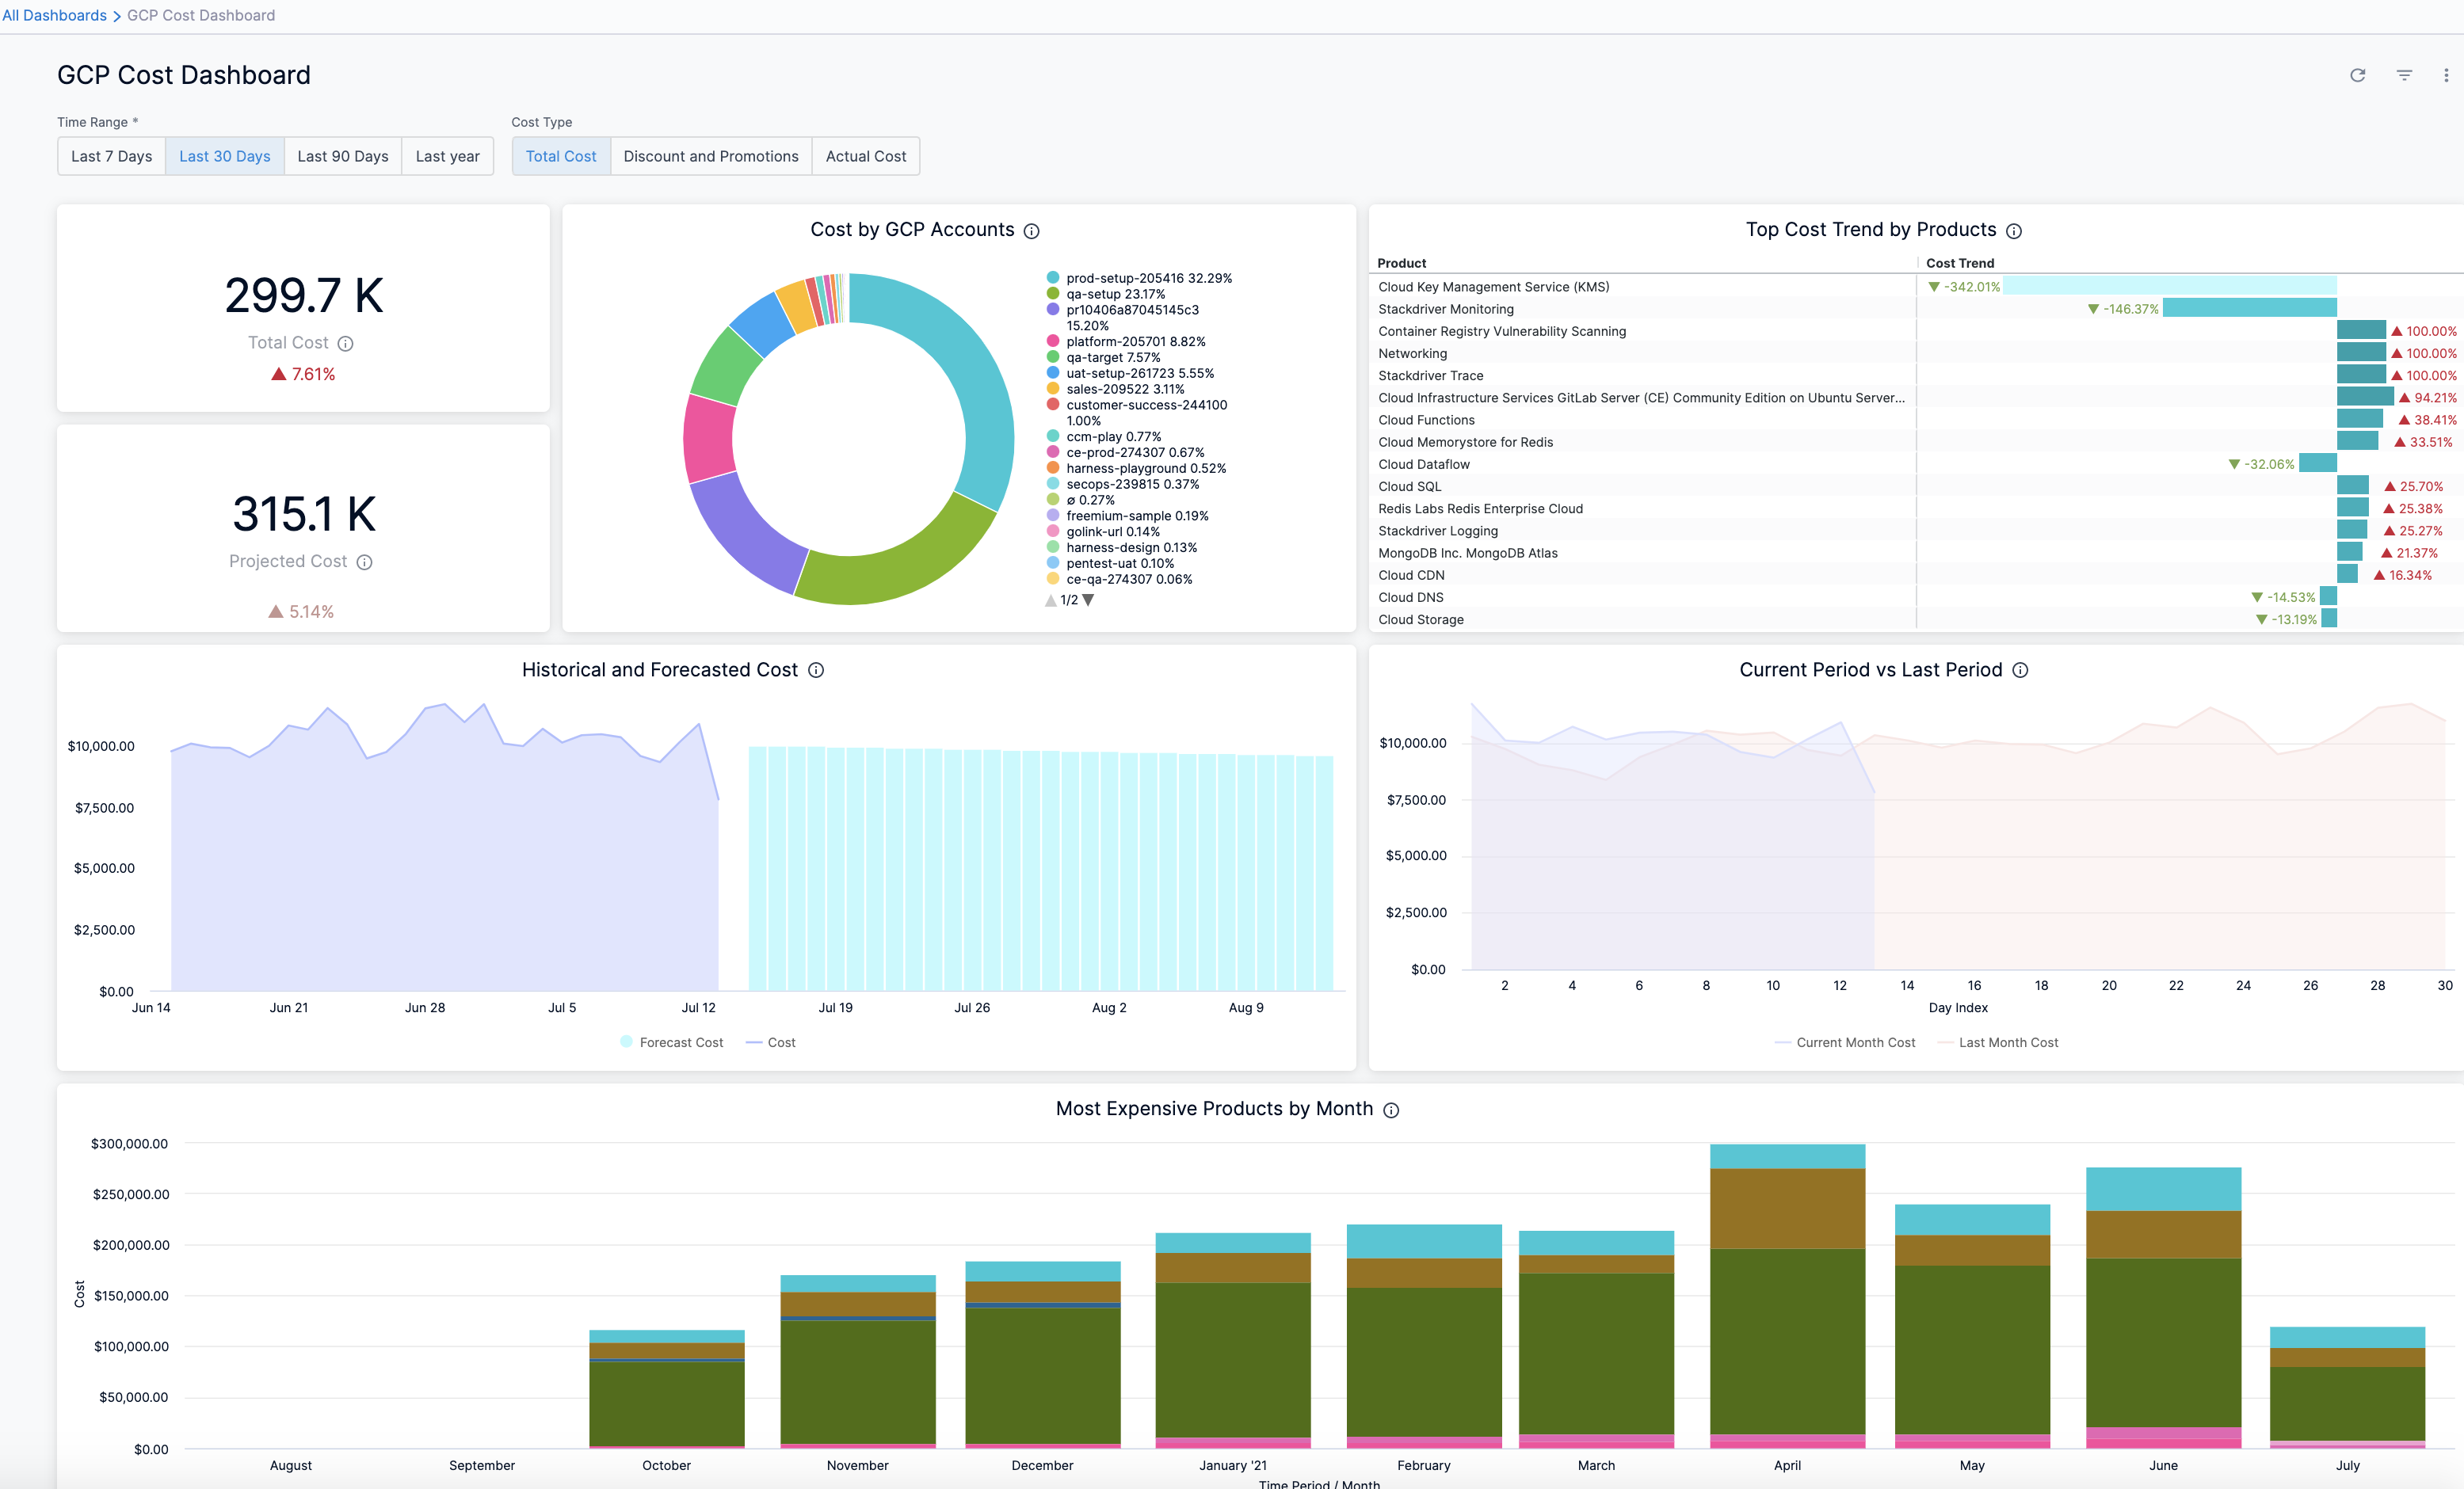
Task: Open the dashboard filters icon
Action: (2404, 75)
